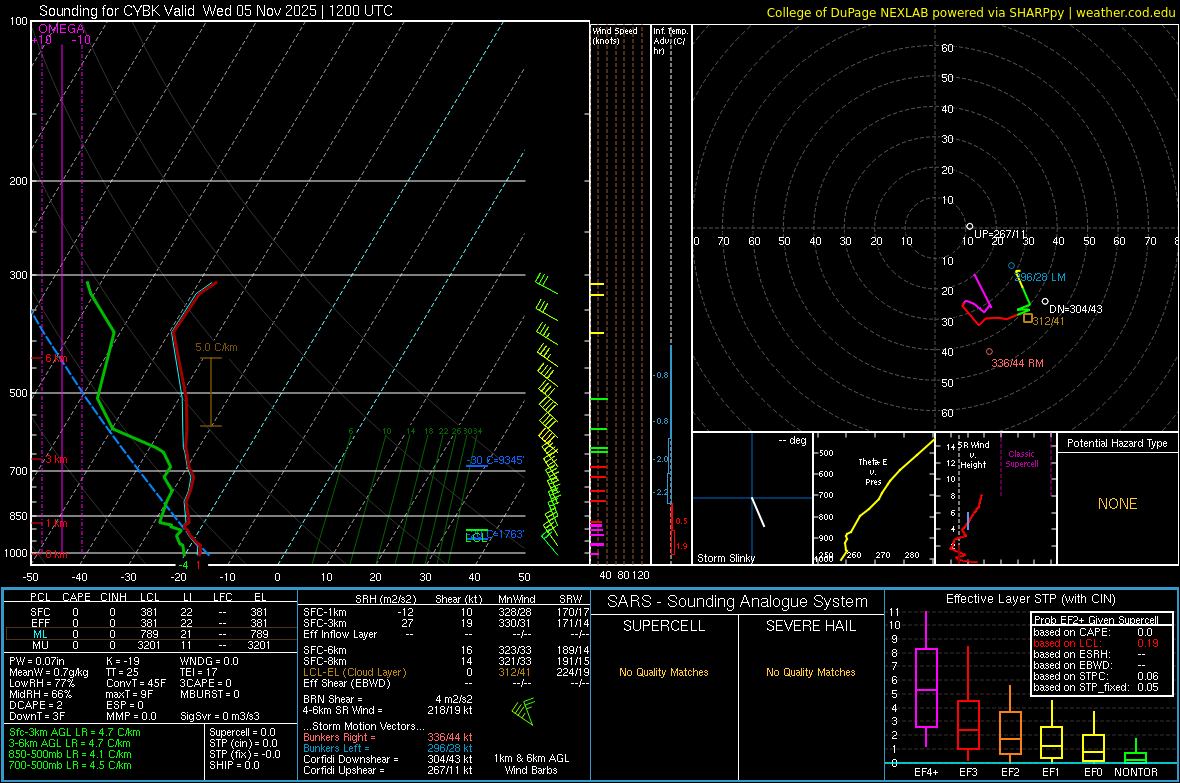Click the 'Corfidi Downshear = 304/43 kt' entry
The width and height of the screenshot is (1180, 783).
pos(388,759)
